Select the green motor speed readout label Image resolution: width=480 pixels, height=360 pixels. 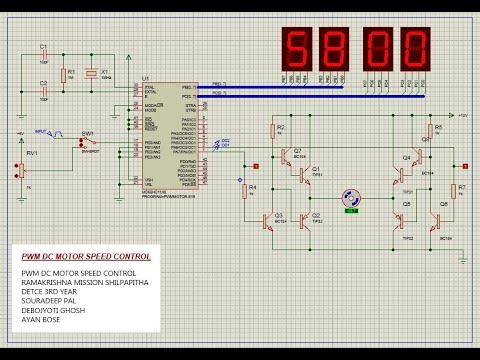click(x=351, y=211)
